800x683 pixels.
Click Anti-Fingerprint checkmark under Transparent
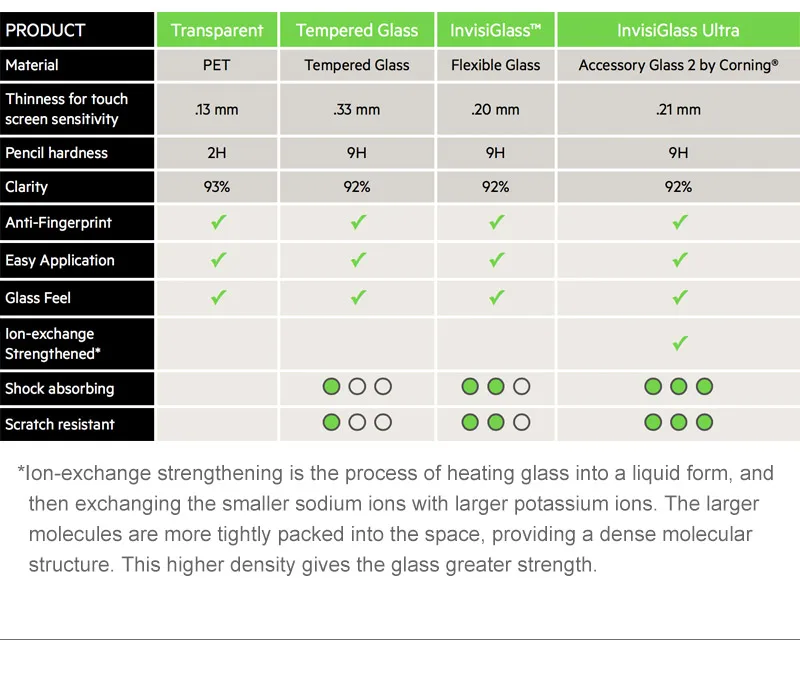[x=218, y=222]
